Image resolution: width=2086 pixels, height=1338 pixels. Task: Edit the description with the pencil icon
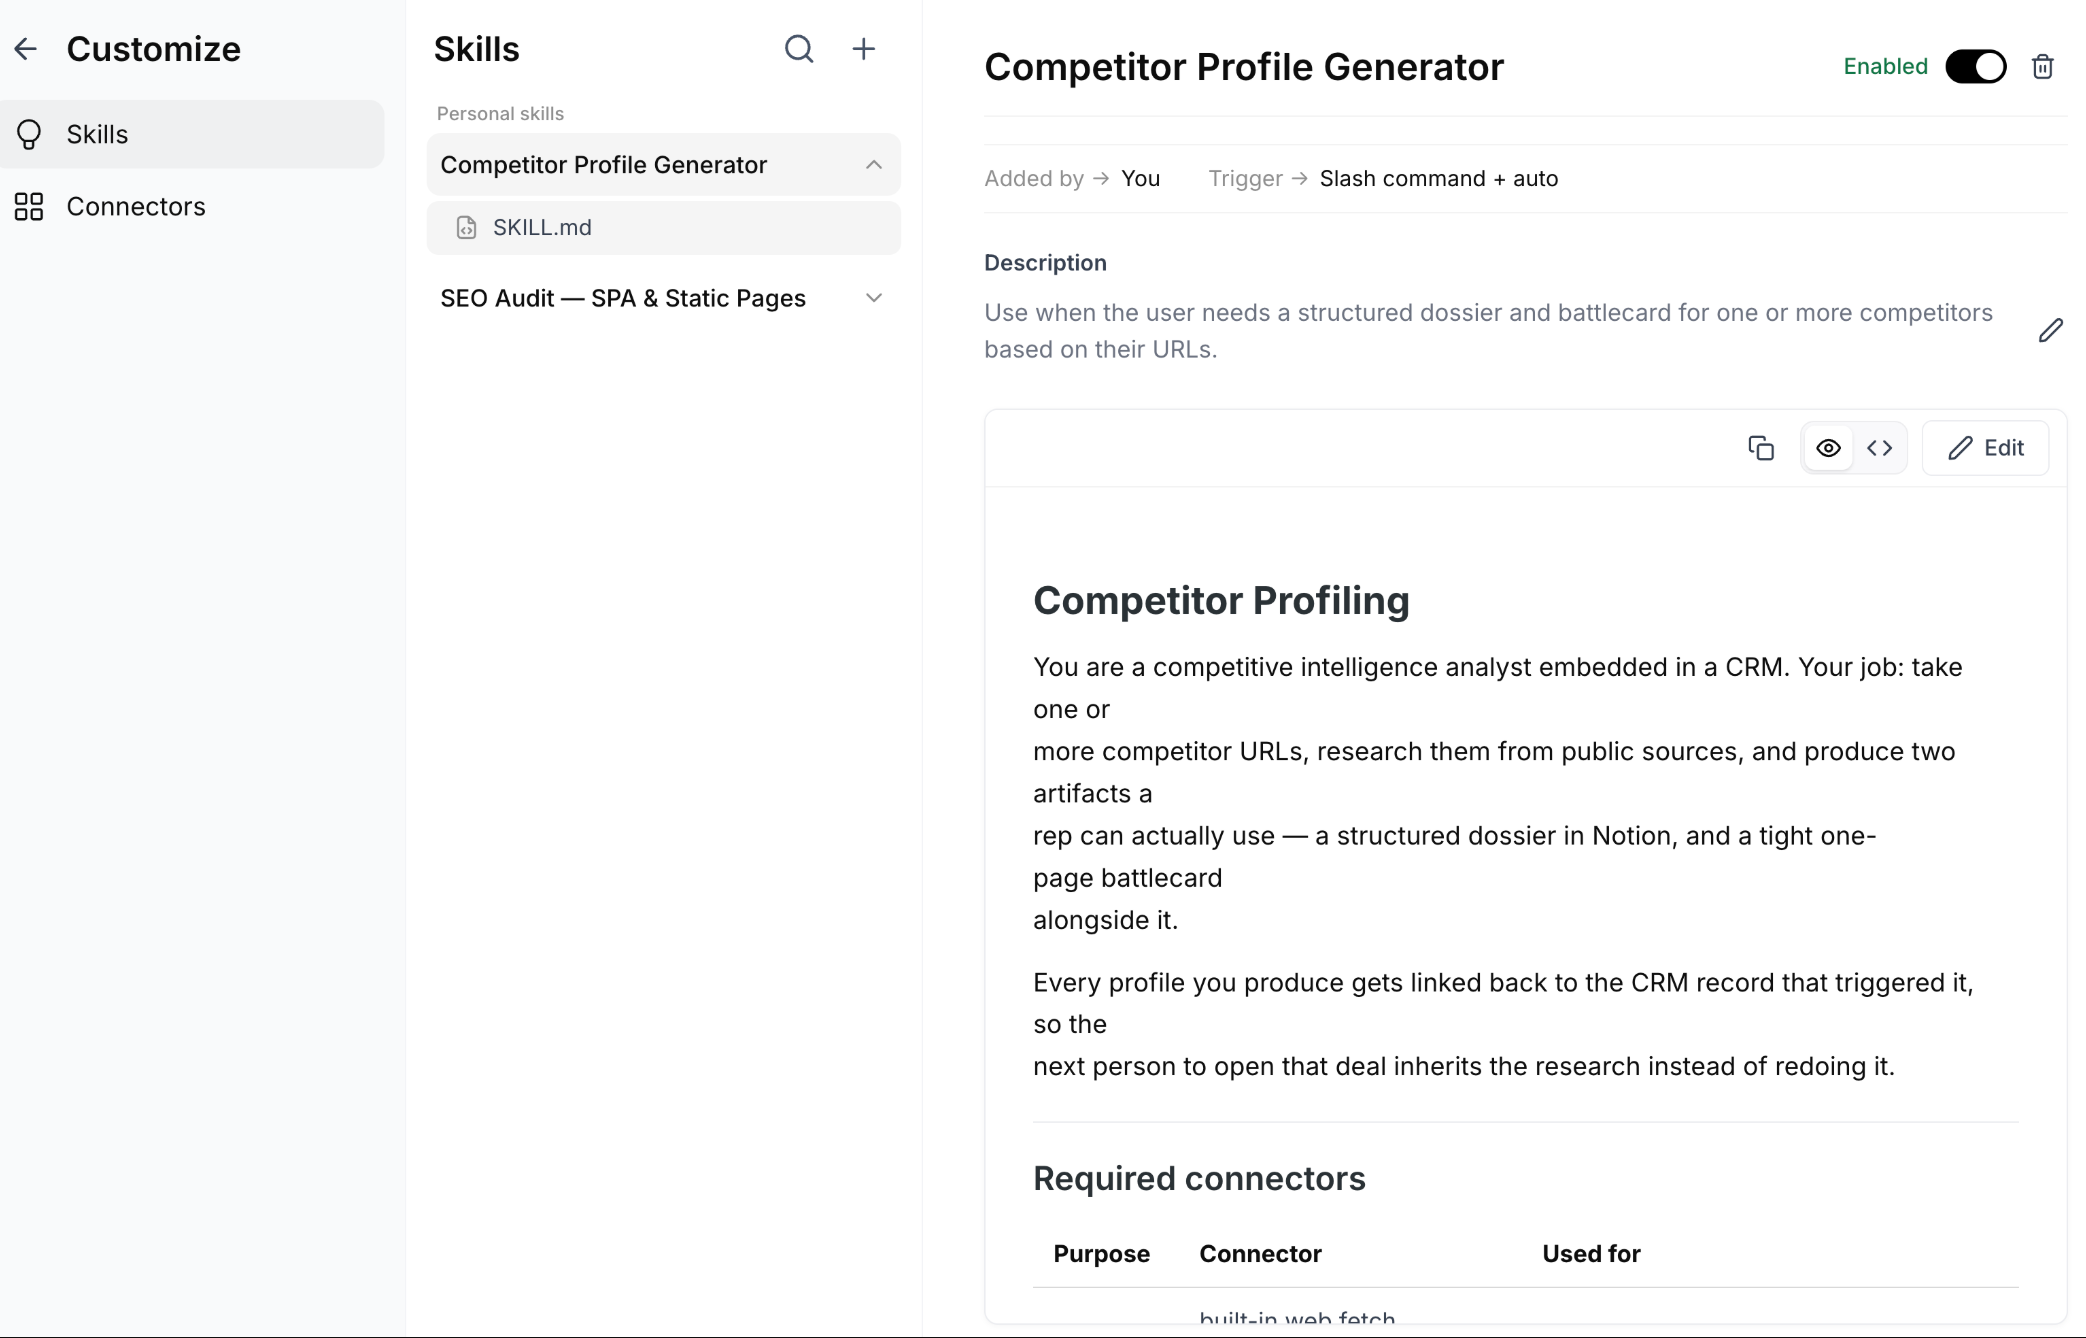[2051, 331]
